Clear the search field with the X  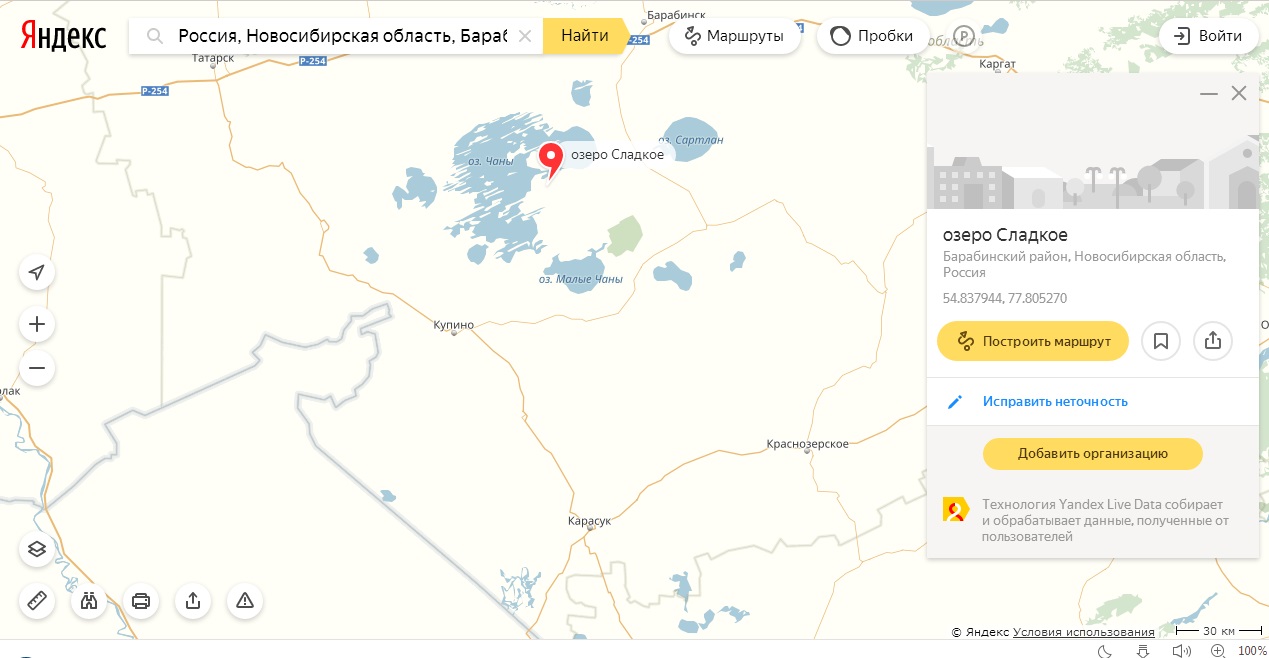[524, 36]
